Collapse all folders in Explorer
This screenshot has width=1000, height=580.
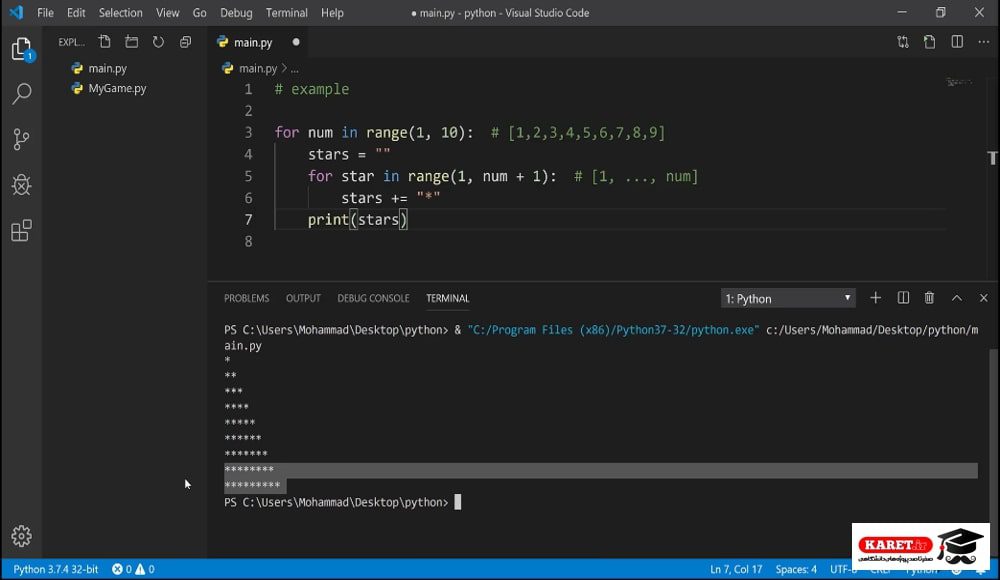click(185, 42)
